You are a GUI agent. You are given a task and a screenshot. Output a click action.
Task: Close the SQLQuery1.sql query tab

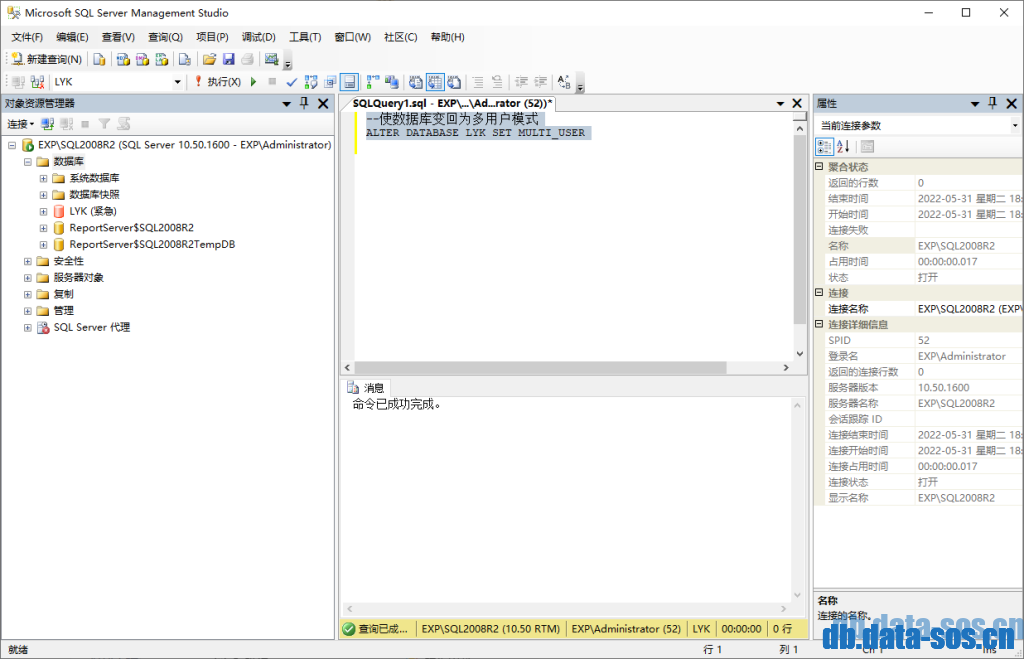797,103
